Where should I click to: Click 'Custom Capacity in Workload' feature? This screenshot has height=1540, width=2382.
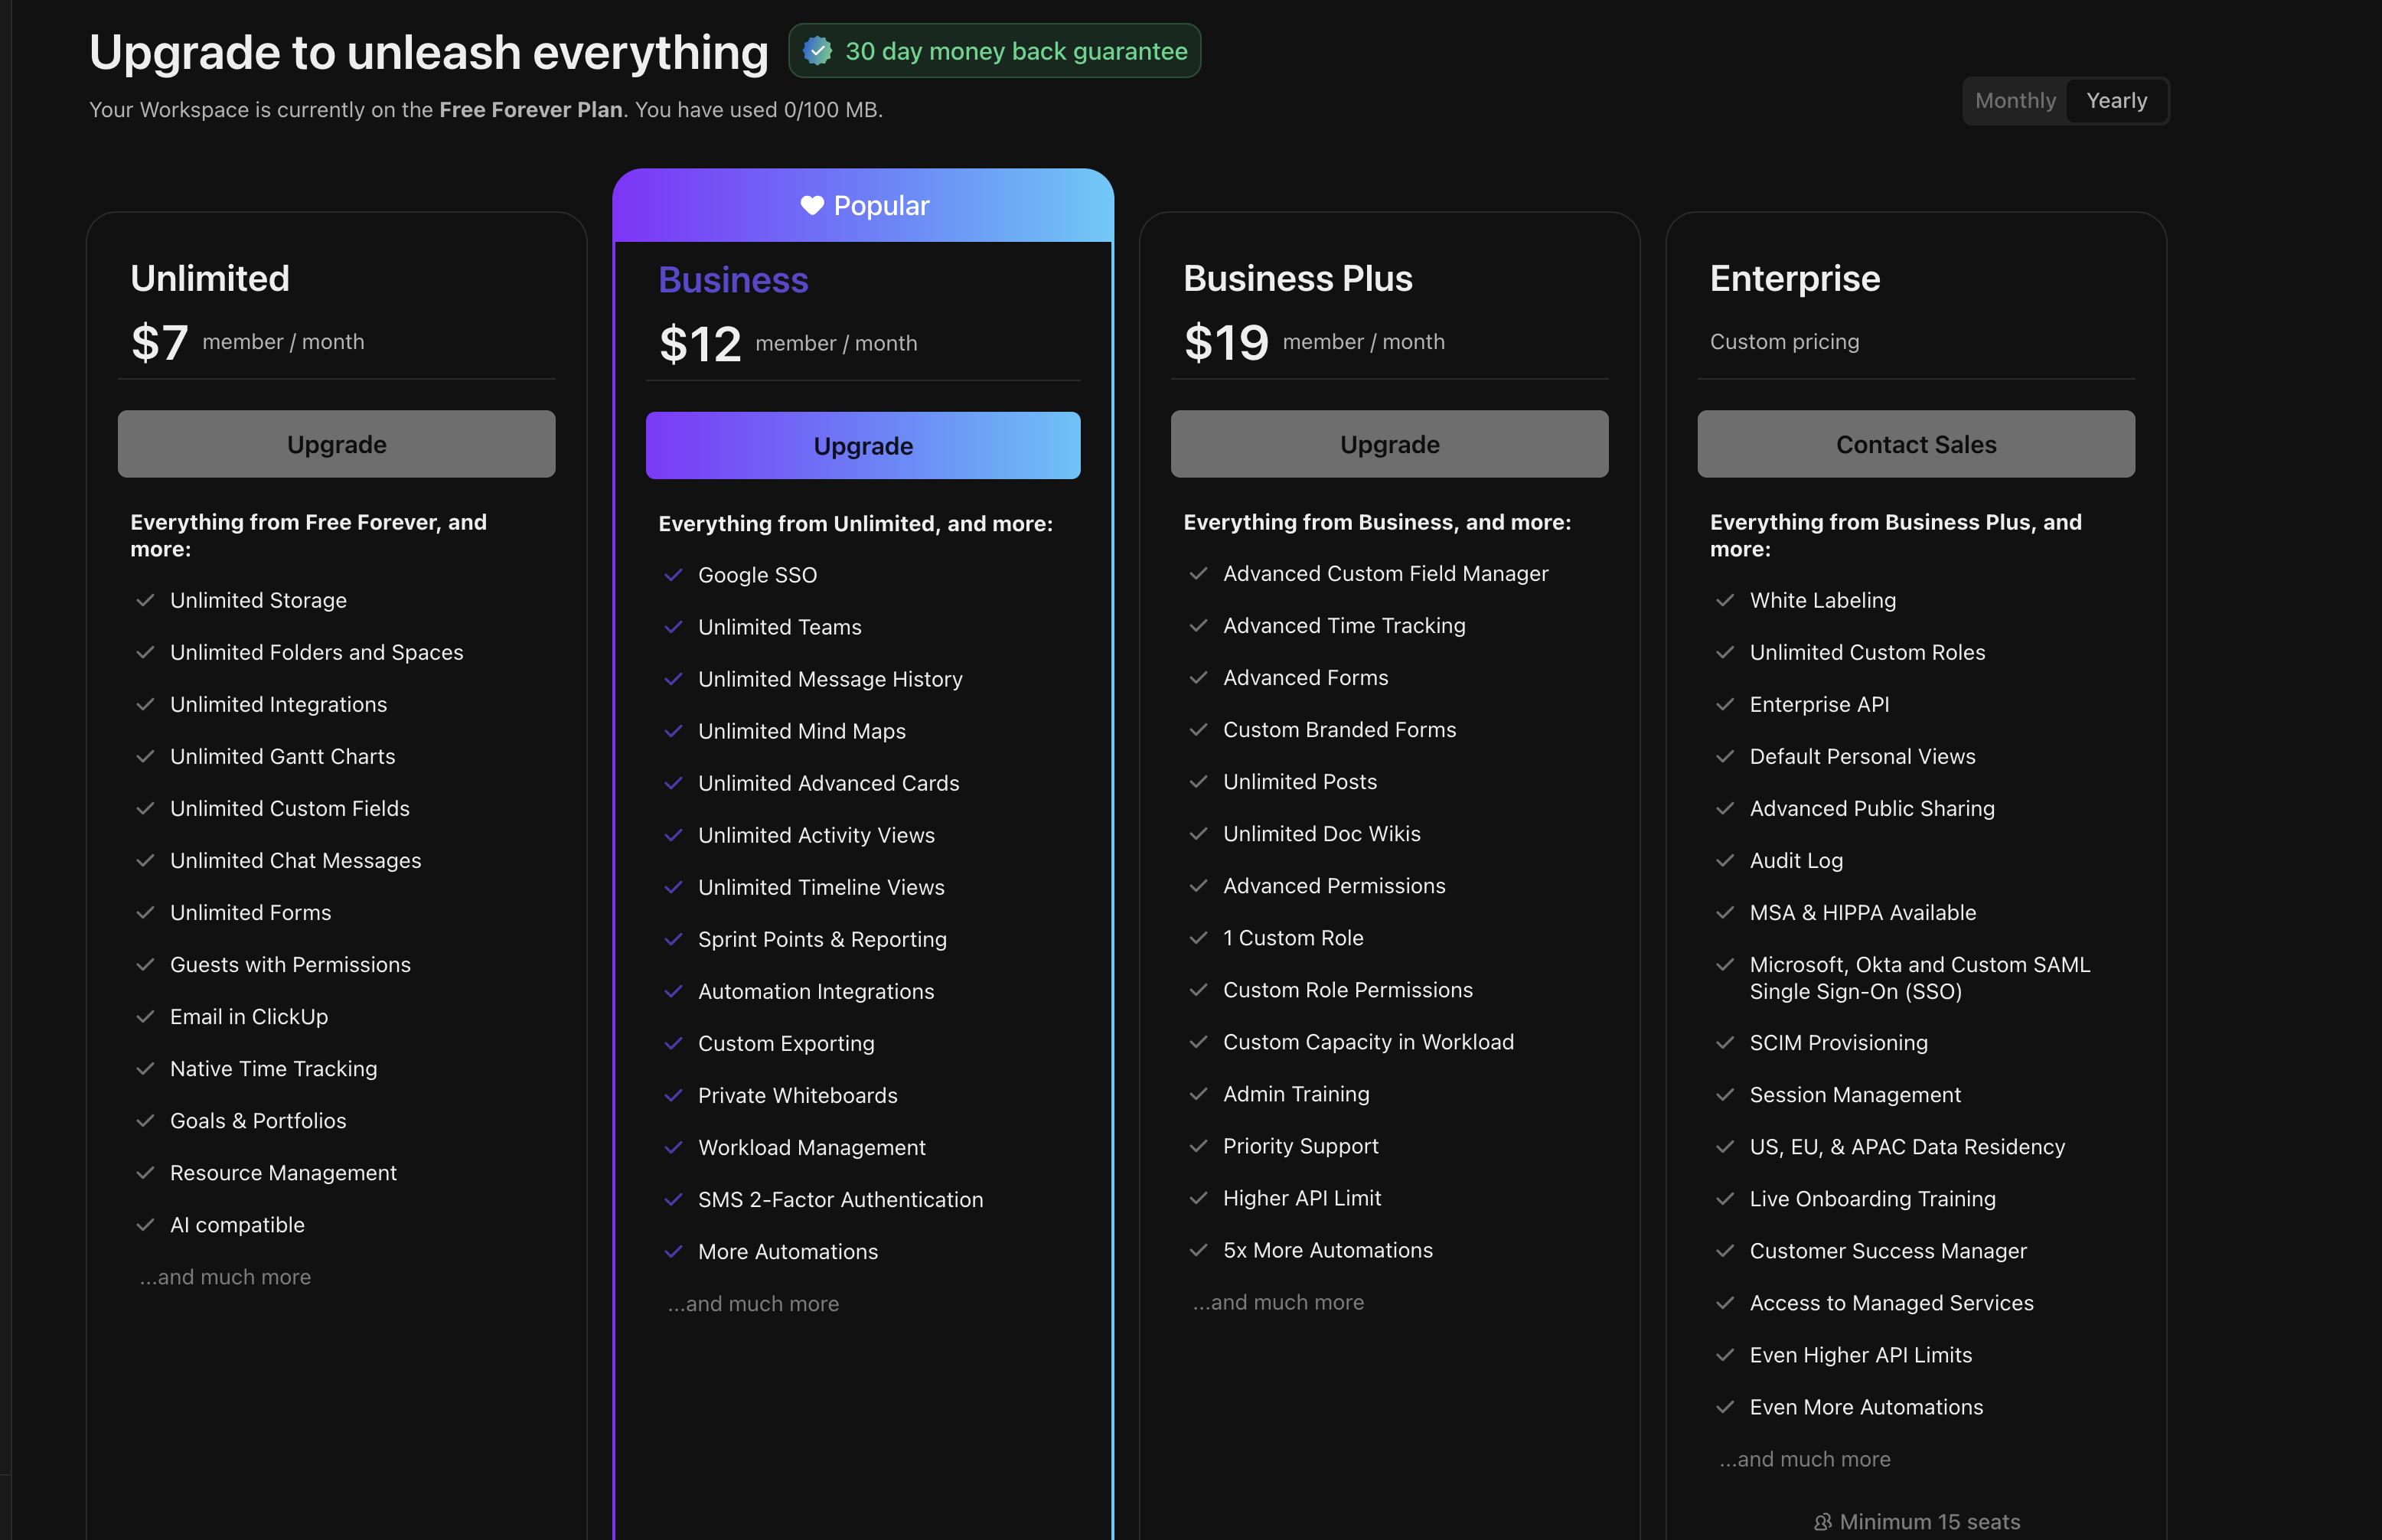tap(1368, 1041)
